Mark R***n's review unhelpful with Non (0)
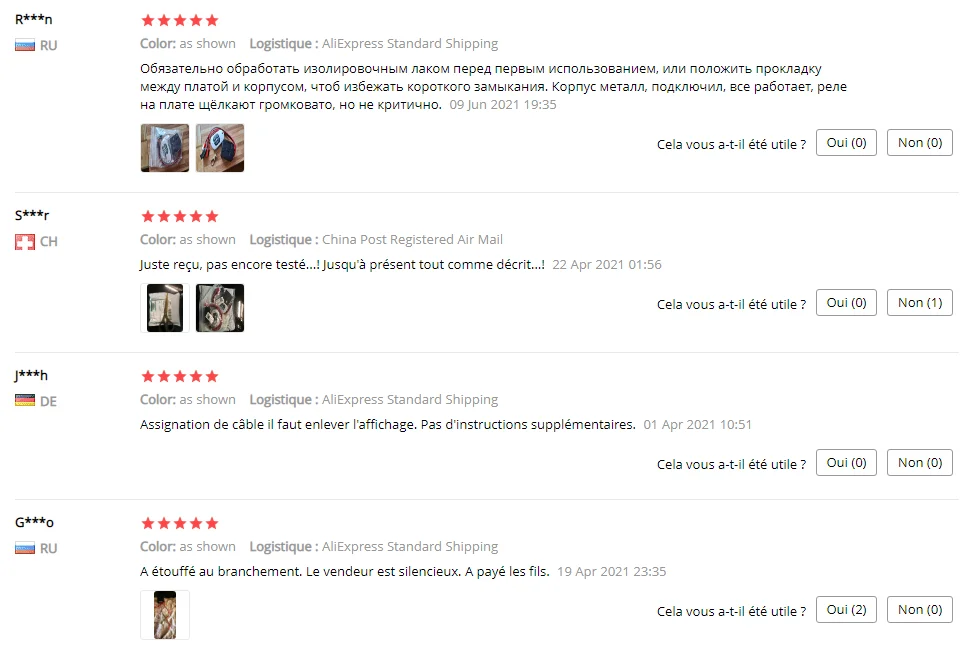The width and height of the screenshot is (969, 652). click(920, 143)
